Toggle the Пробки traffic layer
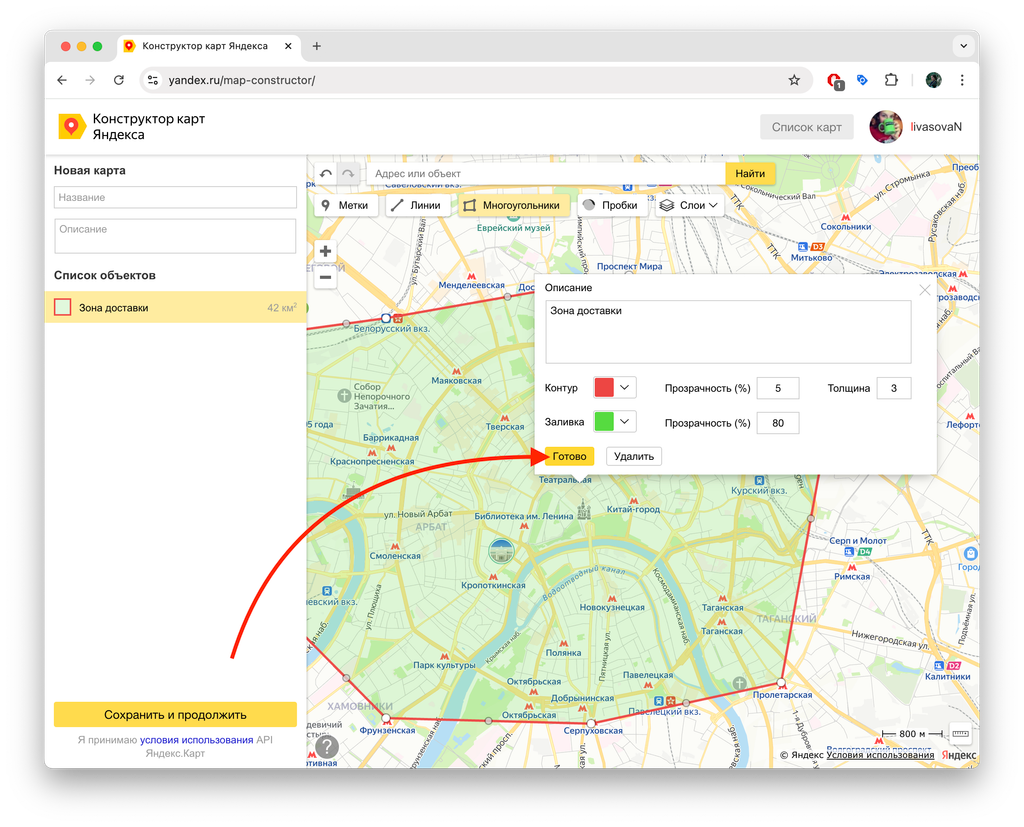The height and width of the screenshot is (827, 1024). click(x=612, y=205)
